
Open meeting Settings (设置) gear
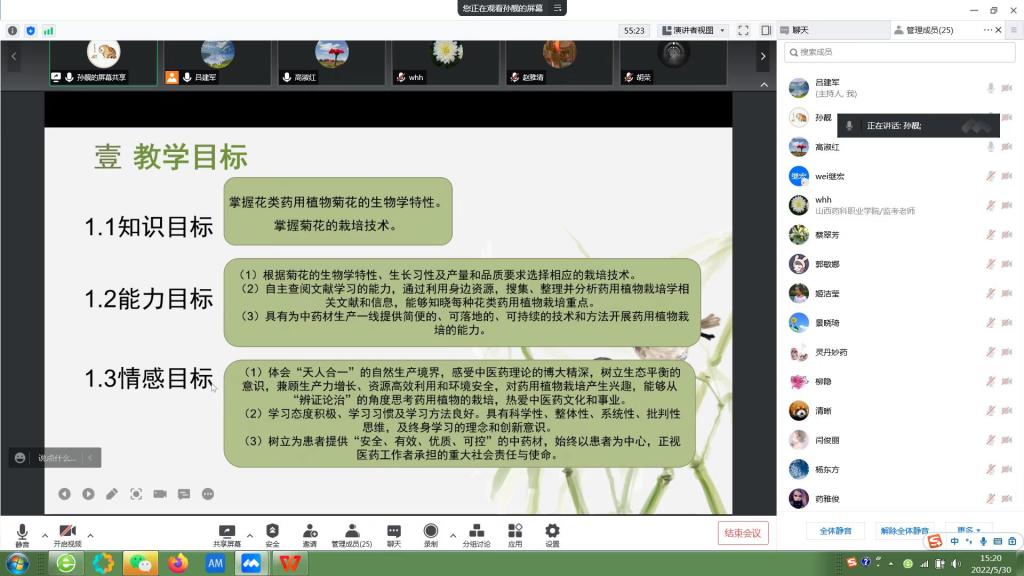[x=552, y=531]
